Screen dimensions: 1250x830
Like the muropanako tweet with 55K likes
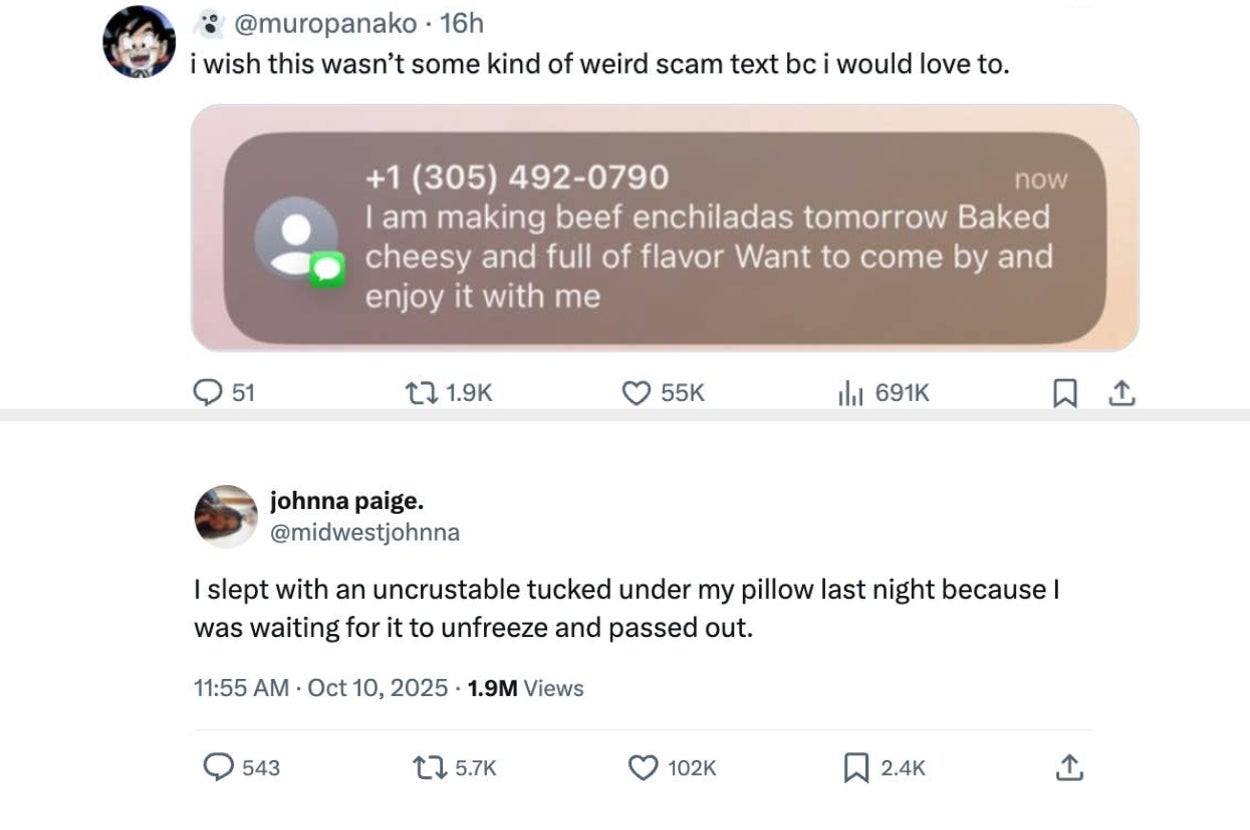point(636,394)
